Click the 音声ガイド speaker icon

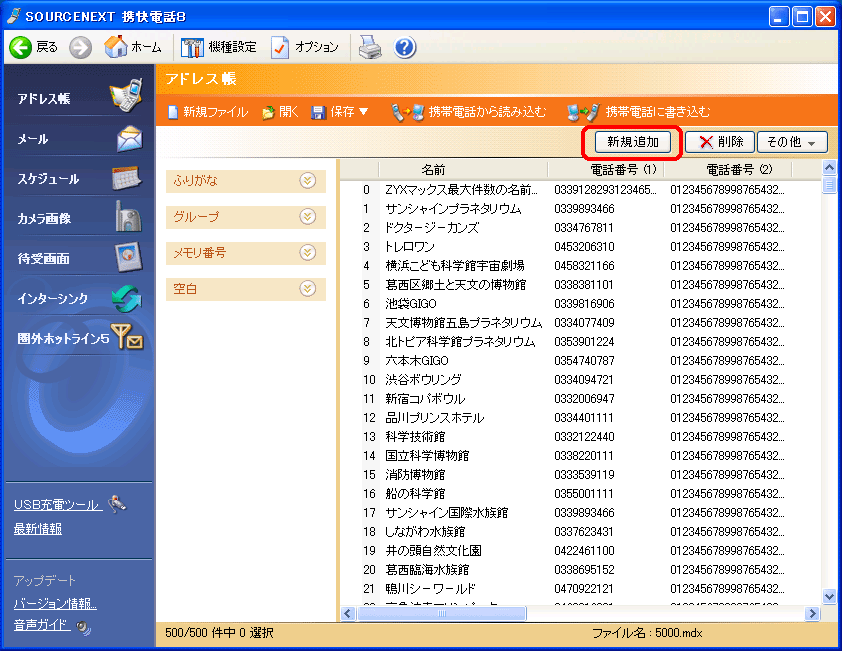[x=83, y=626]
